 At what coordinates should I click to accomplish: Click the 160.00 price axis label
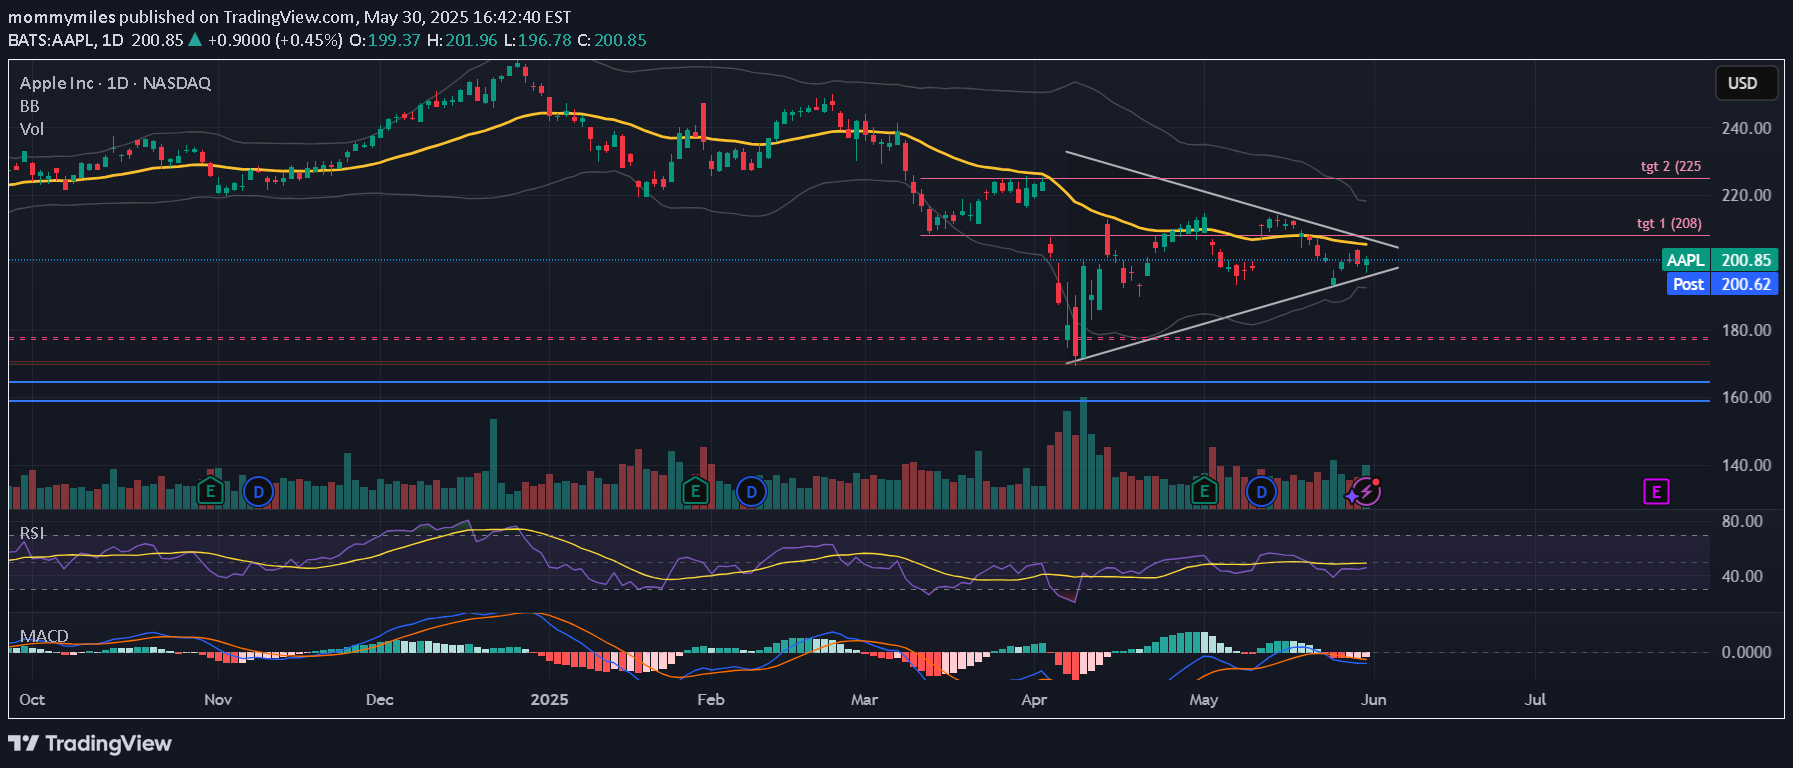[1746, 397]
